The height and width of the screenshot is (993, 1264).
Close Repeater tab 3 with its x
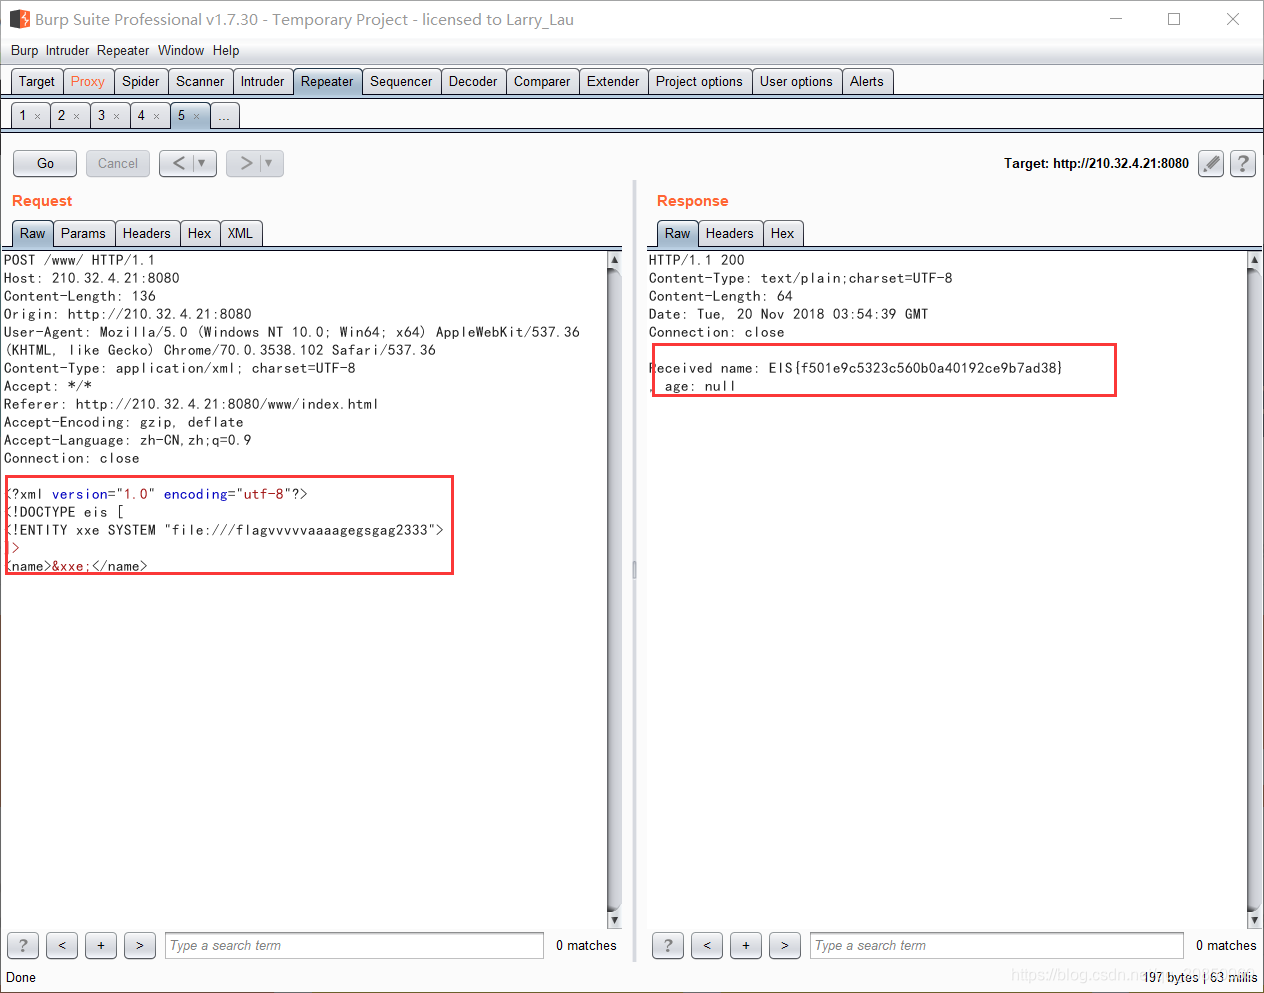click(x=117, y=116)
